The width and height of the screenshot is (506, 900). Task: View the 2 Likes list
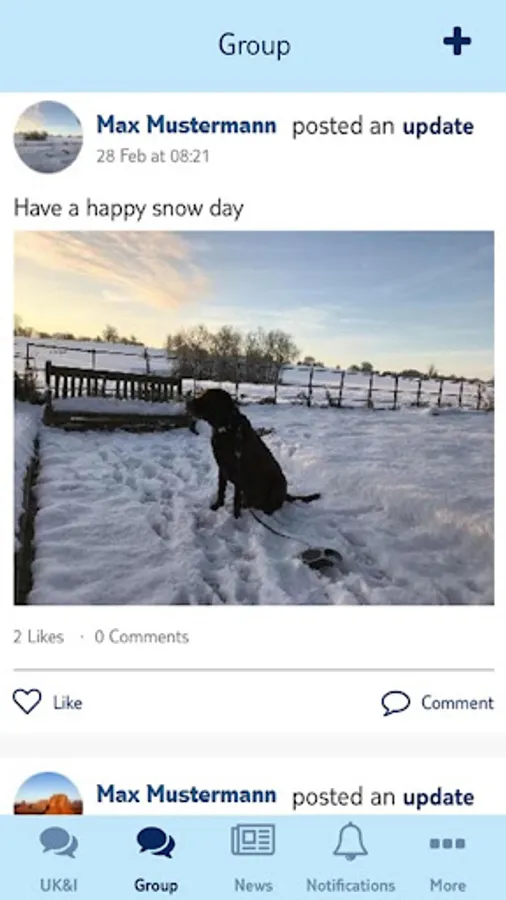[x=38, y=637]
